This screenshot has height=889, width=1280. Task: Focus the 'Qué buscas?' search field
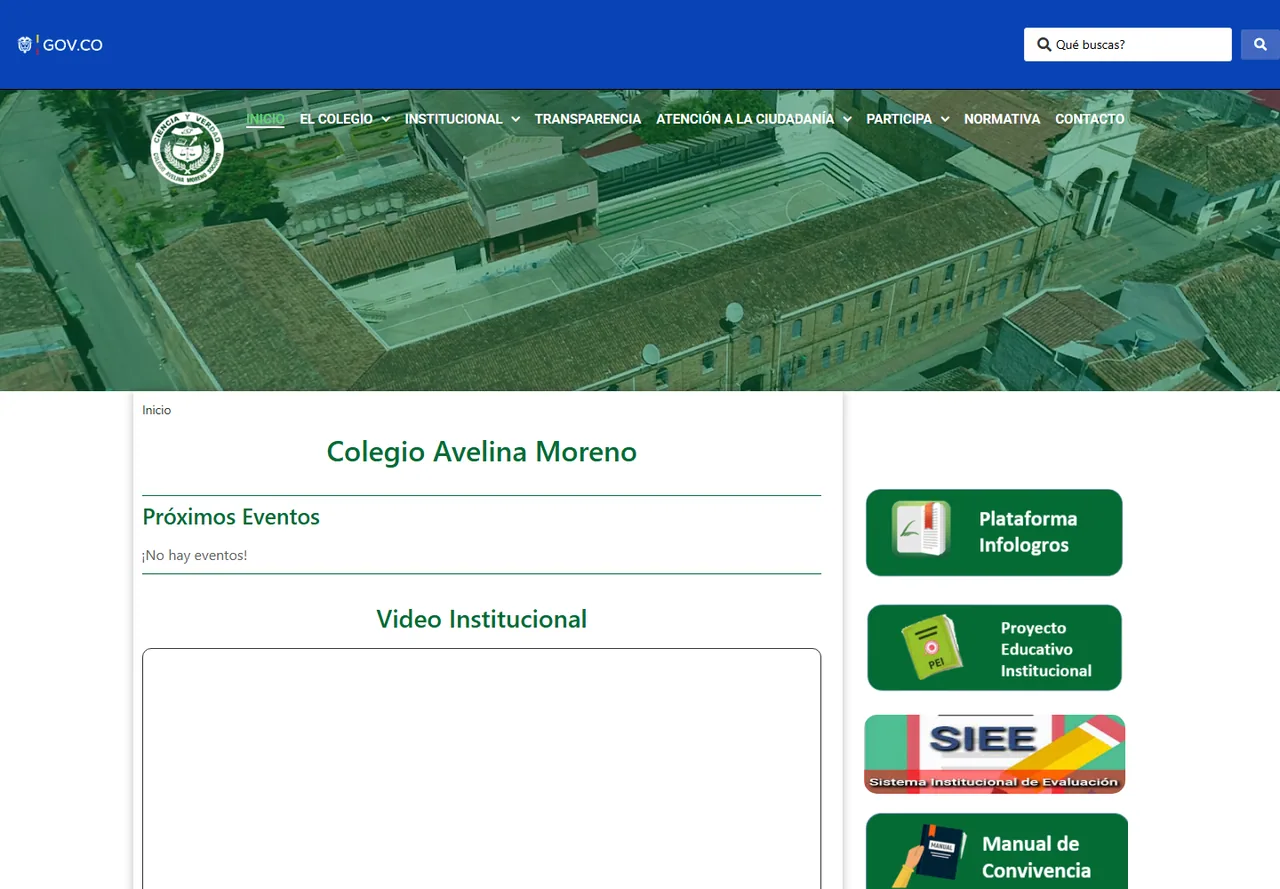[x=1128, y=45]
